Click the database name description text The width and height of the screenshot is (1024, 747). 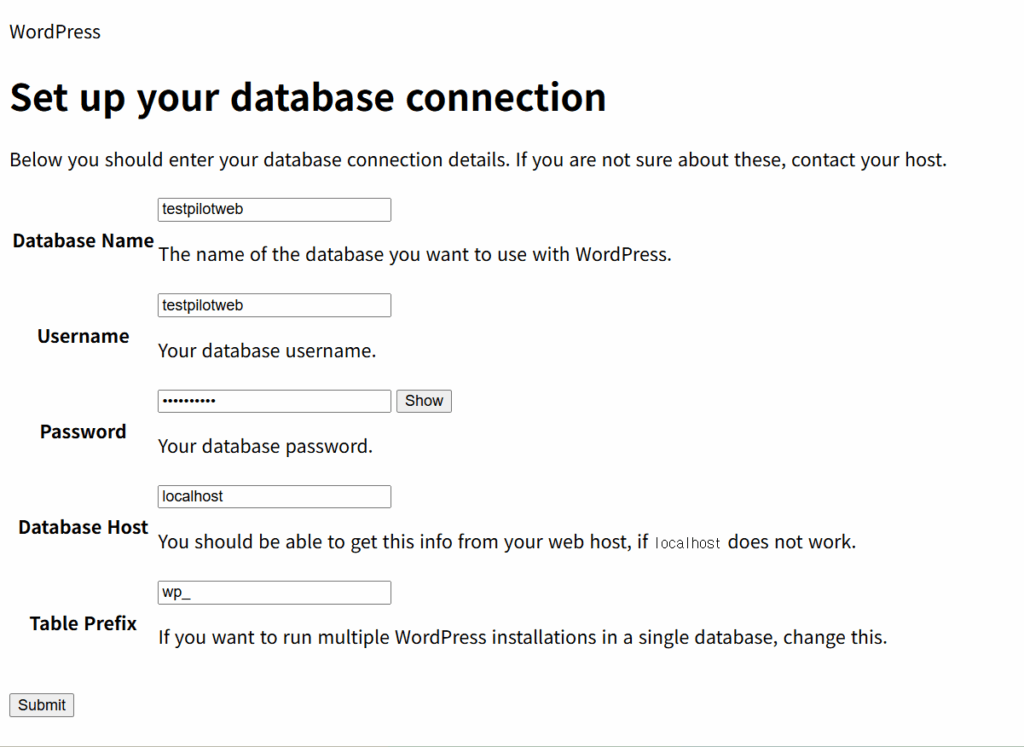pyautogui.click(x=414, y=254)
